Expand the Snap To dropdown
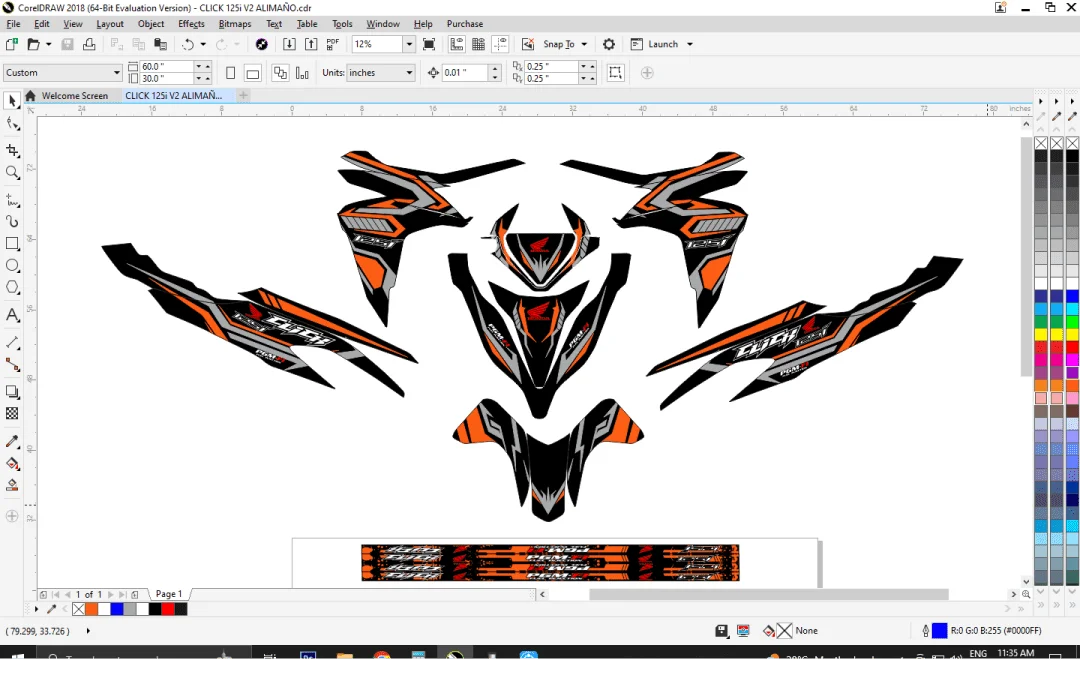This screenshot has height=675, width=1080. coord(585,44)
